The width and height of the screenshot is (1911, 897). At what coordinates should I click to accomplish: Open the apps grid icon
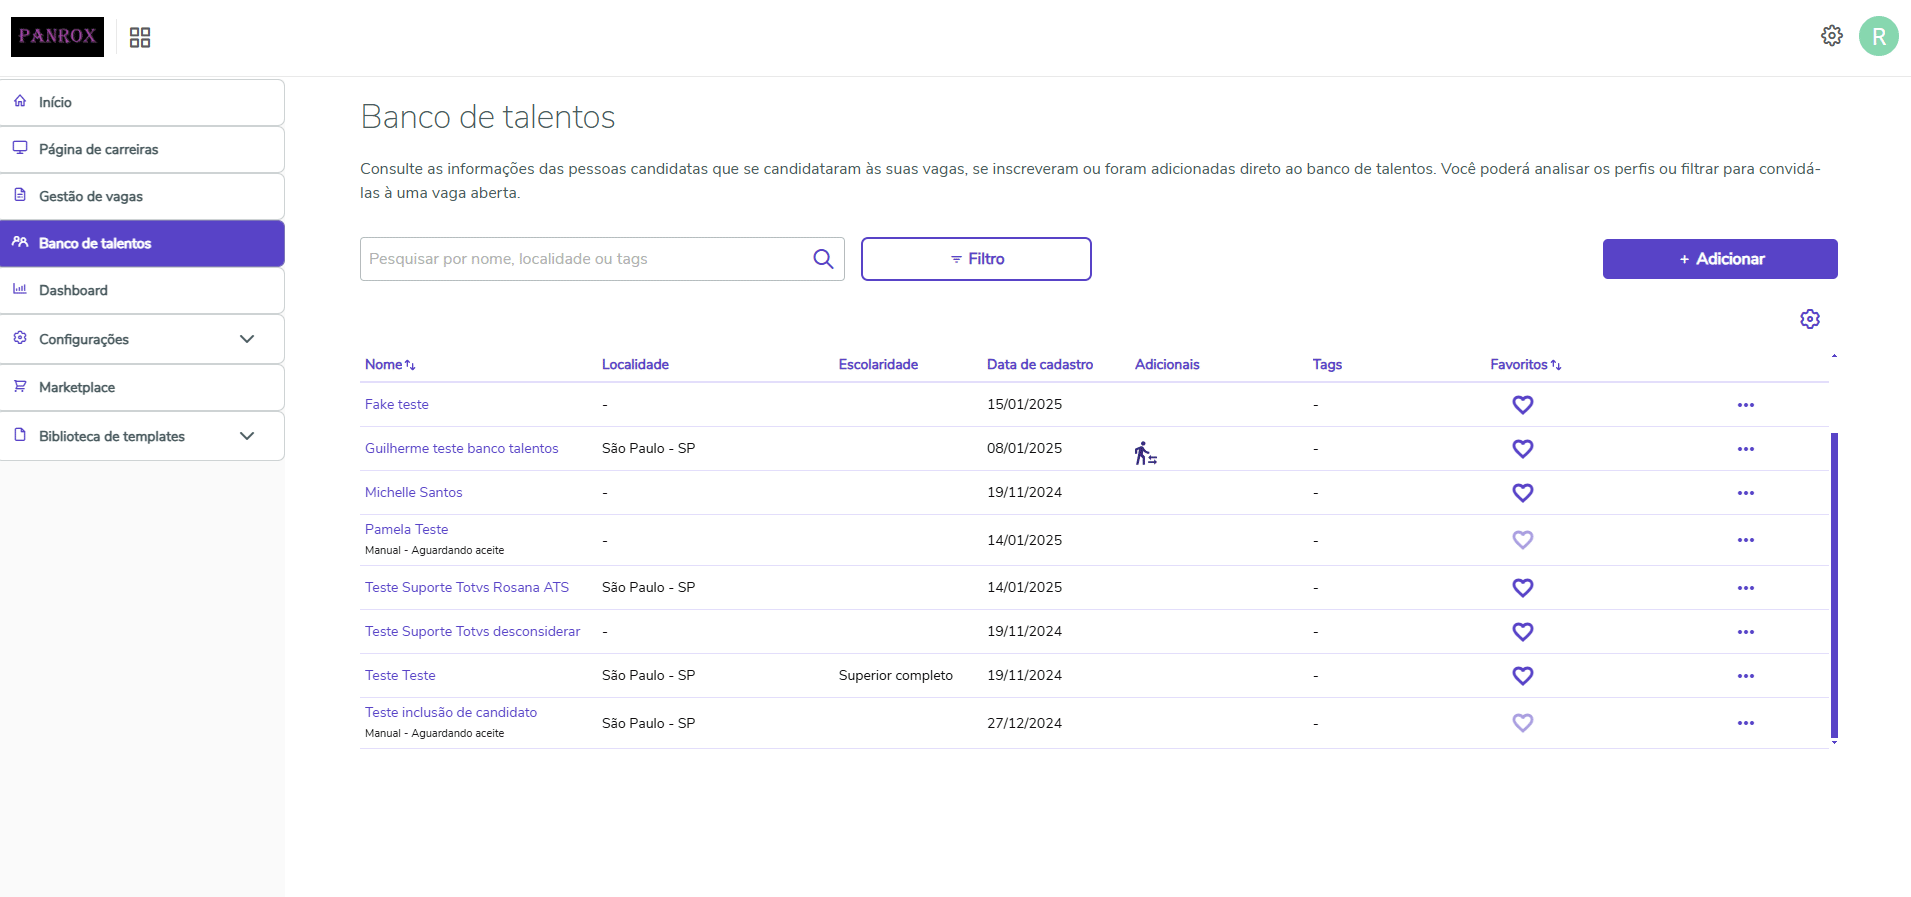140,37
